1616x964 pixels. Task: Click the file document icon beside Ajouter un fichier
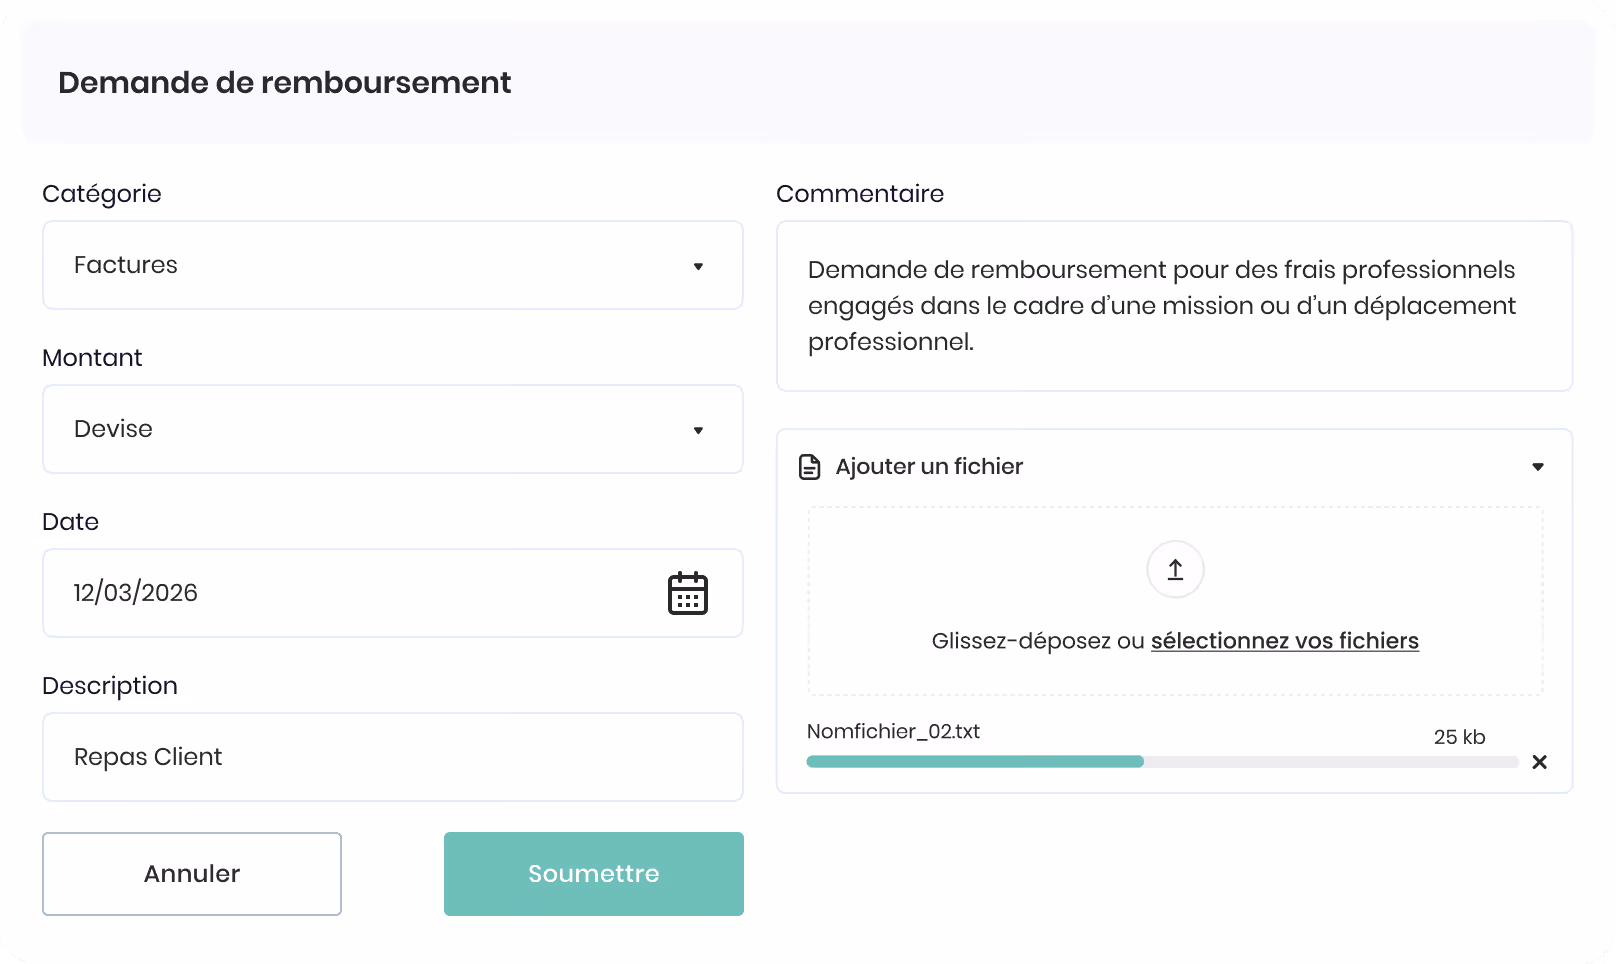coord(810,467)
